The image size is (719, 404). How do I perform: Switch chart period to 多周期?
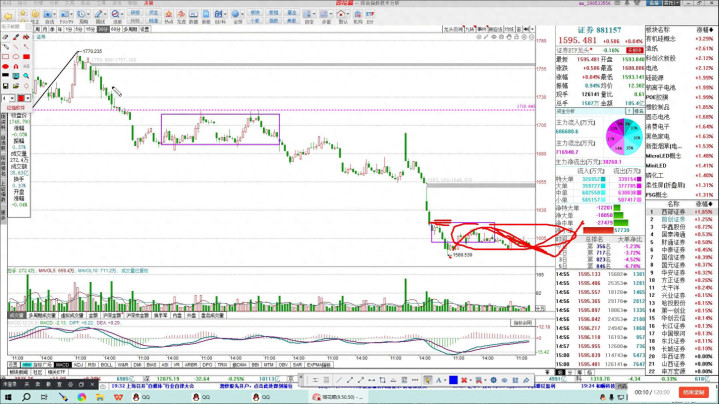click(130, 29)
